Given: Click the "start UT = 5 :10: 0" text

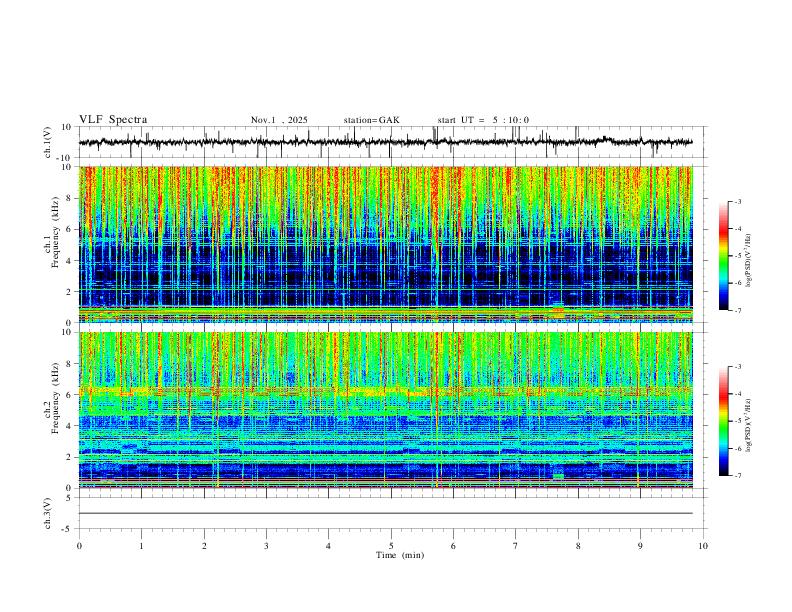Looking at the screenshot, I should point(483,120).
